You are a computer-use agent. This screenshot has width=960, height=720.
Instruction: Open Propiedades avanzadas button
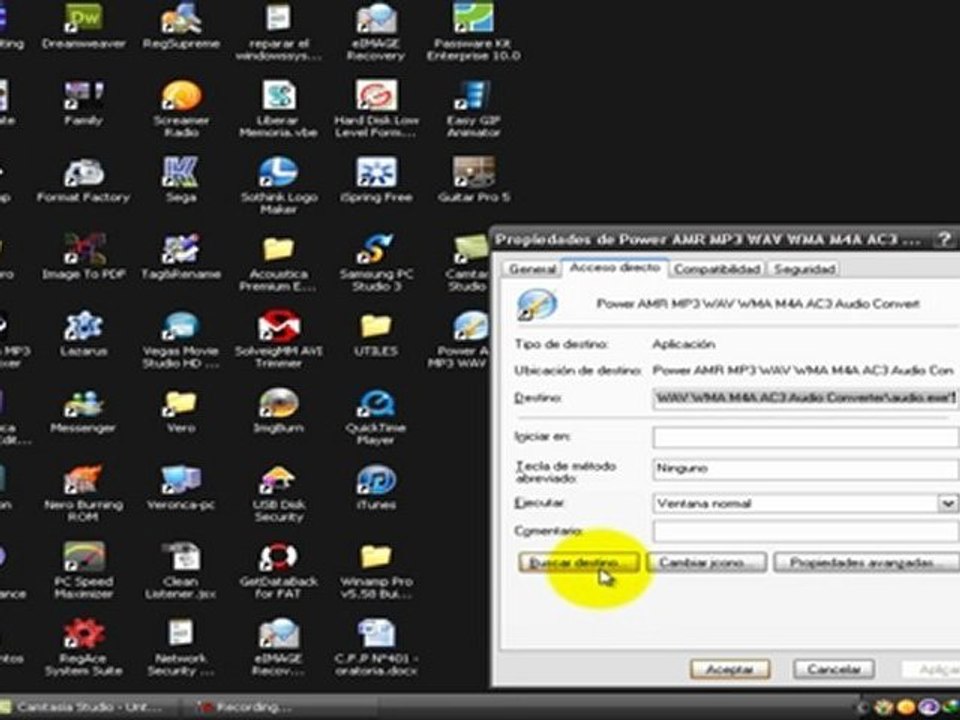(866, 563)
